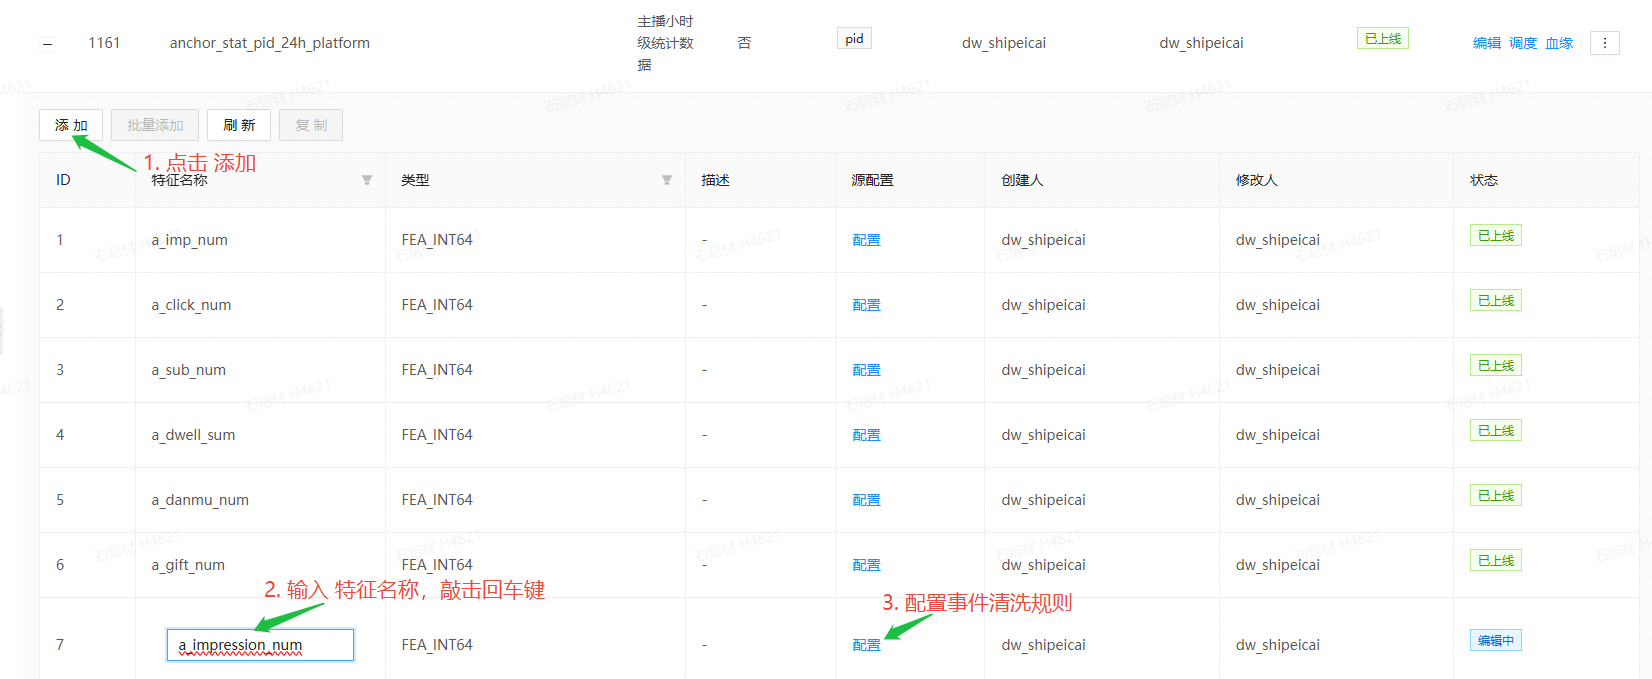1652x679 pixels.
Task: Click 配置 in the a_danmu_num row
Action: tap(866, 500)
